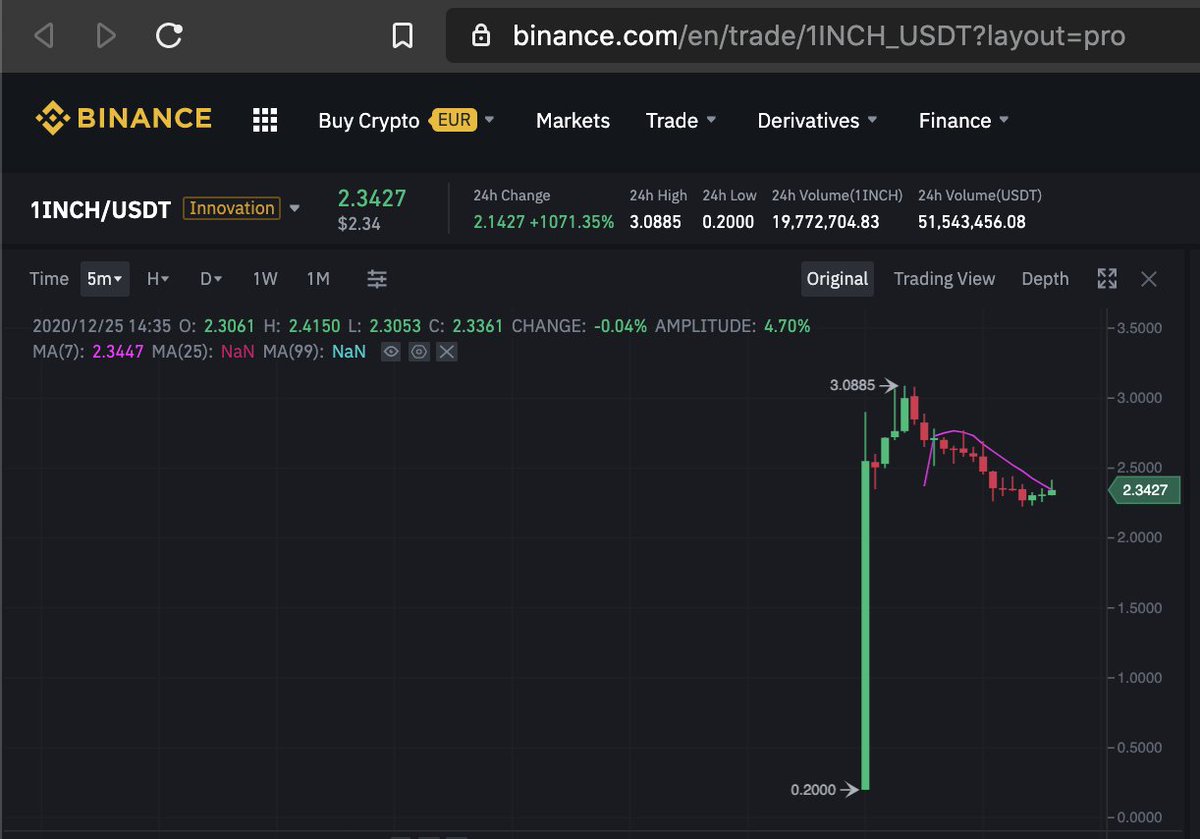Expand the chart to fullscreen
The height and width of the screenshot is (839, 1200).
[1107, 279]
